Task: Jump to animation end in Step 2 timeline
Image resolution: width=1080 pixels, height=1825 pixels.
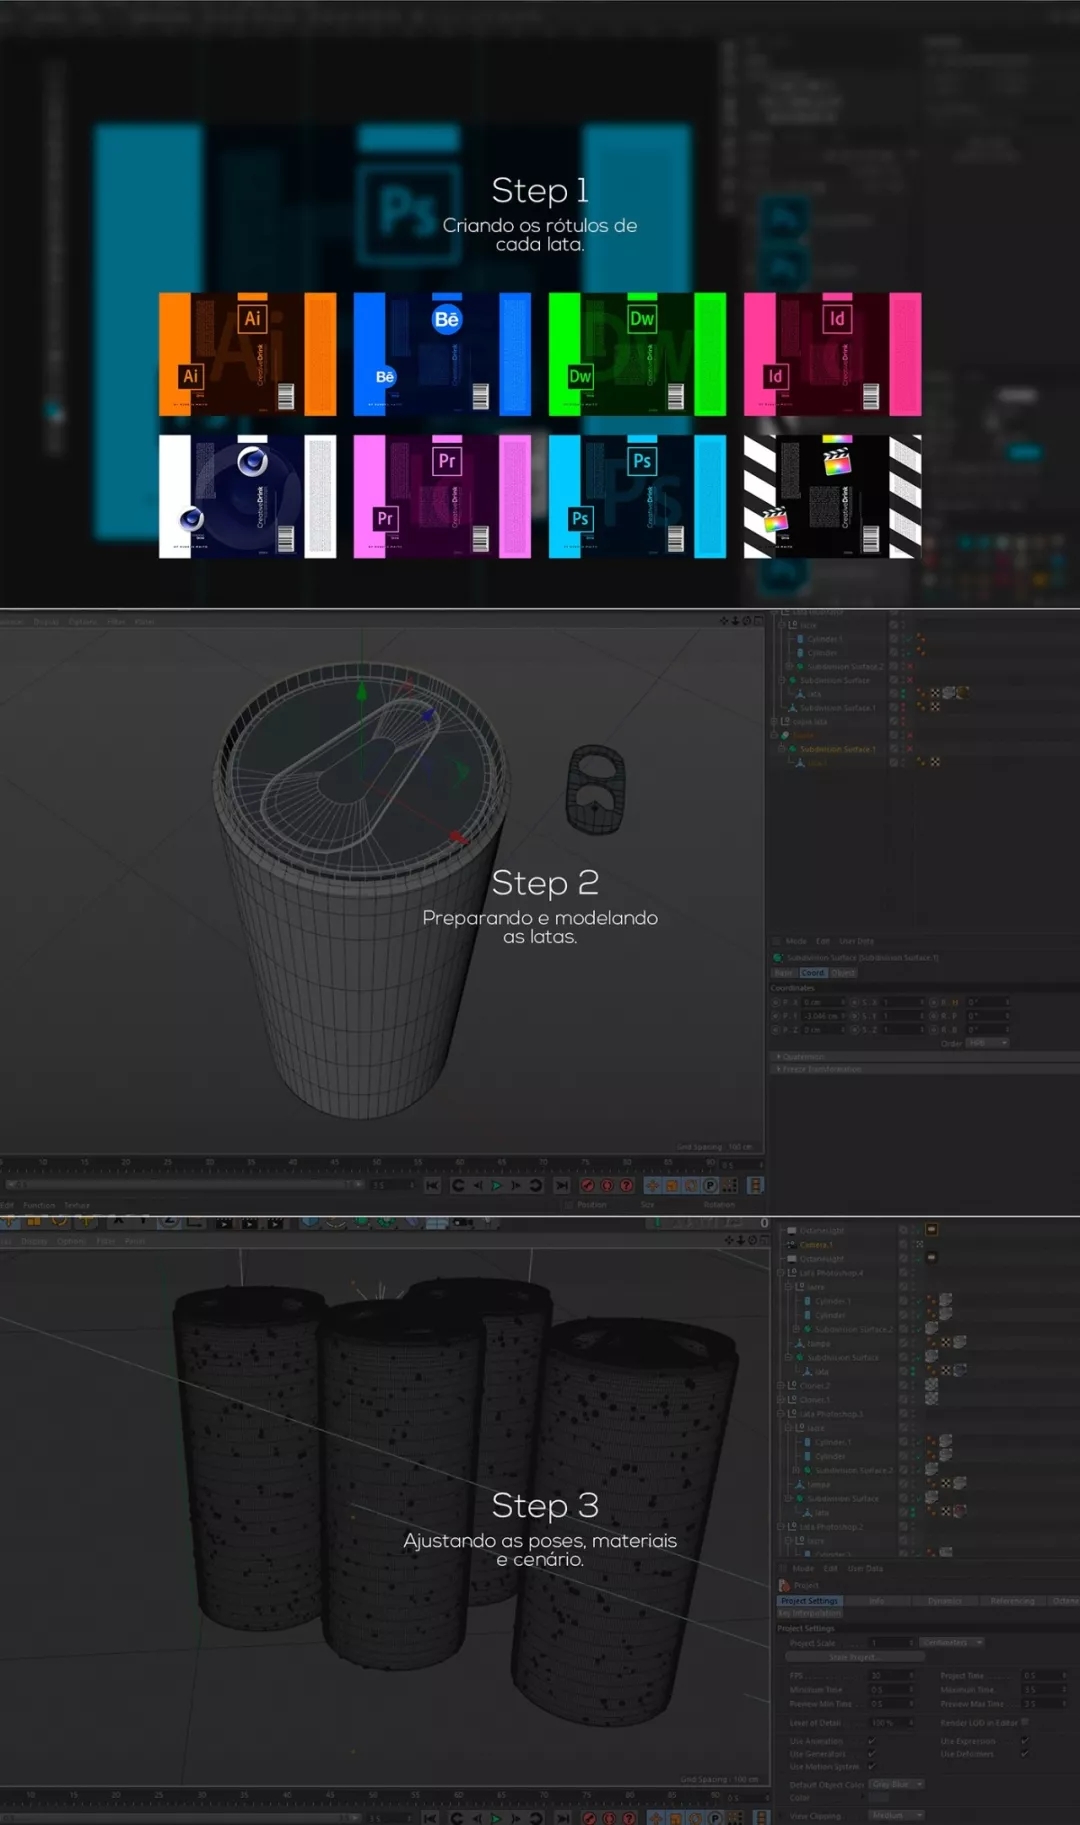Action: (562, 1185)
